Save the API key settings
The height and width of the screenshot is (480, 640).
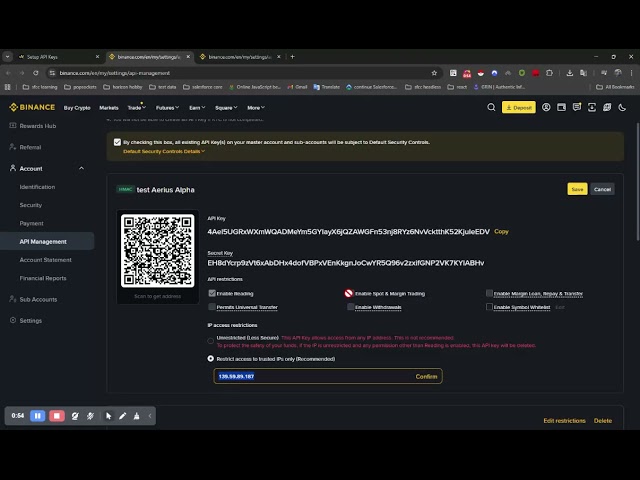(577, 189)
